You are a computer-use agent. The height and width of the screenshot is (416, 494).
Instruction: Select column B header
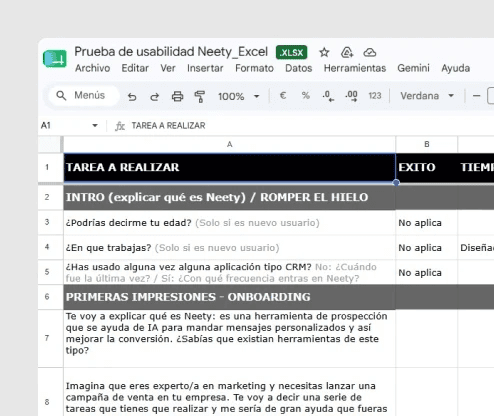[x=427, y=145]
